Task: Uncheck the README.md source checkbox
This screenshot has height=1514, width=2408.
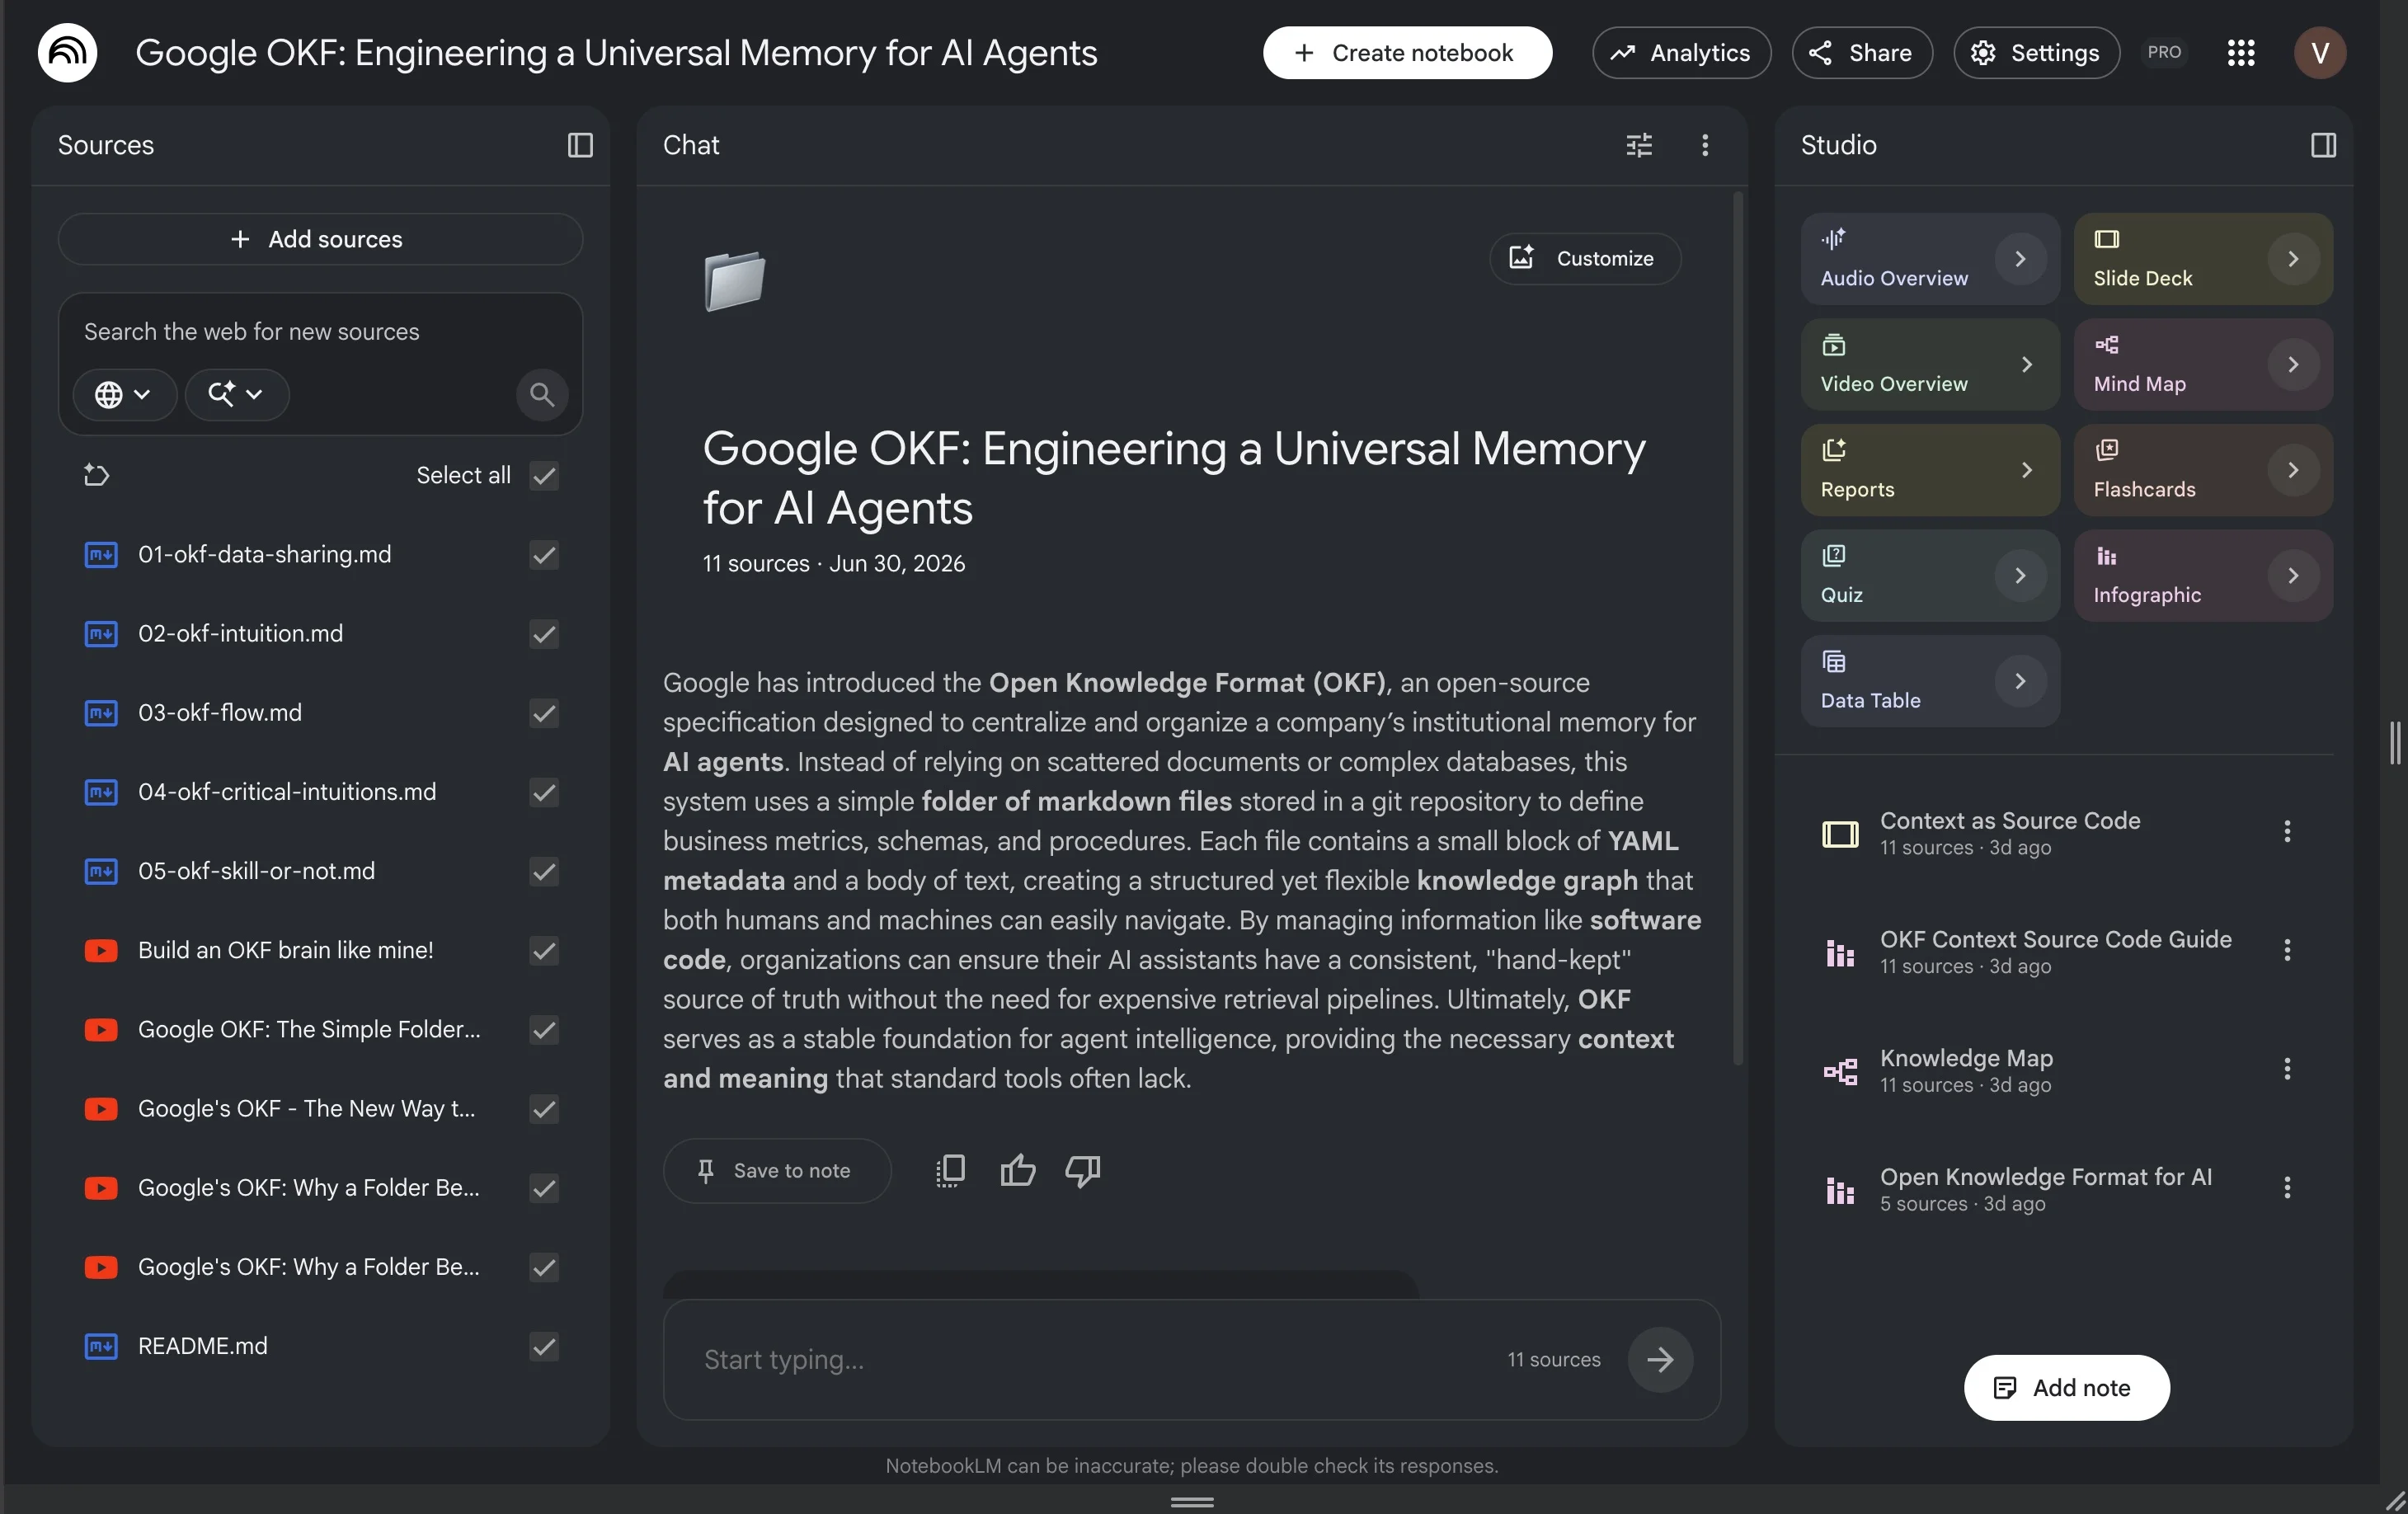Action: tap(544, 1347)
